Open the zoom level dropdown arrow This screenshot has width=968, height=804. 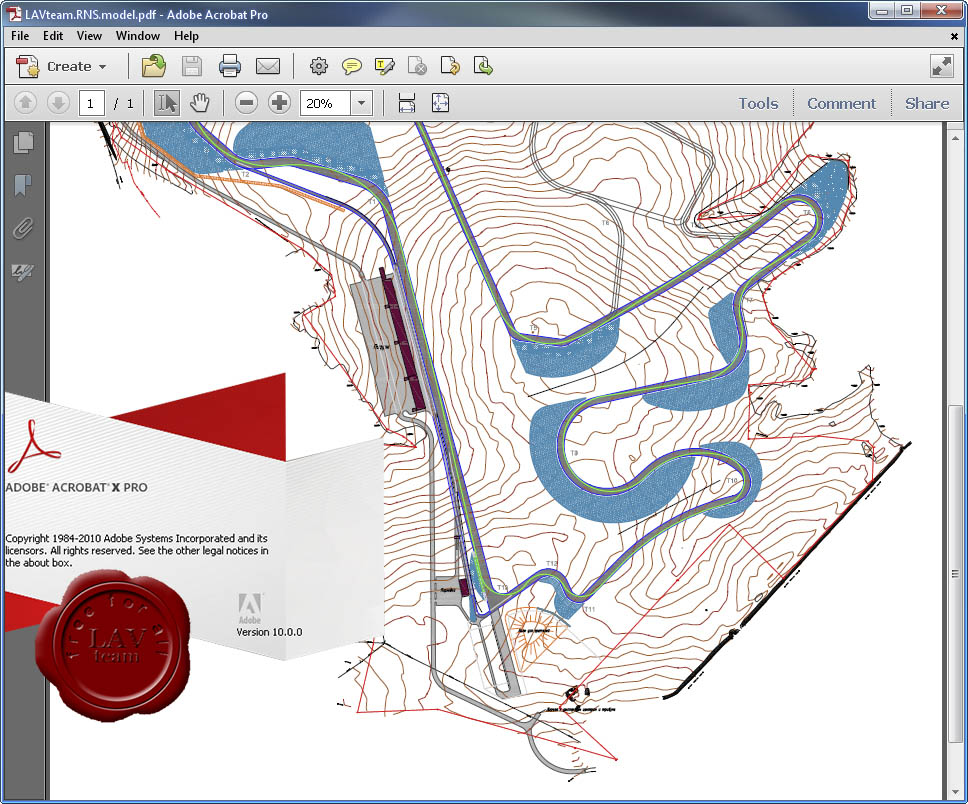pos(362,103)
